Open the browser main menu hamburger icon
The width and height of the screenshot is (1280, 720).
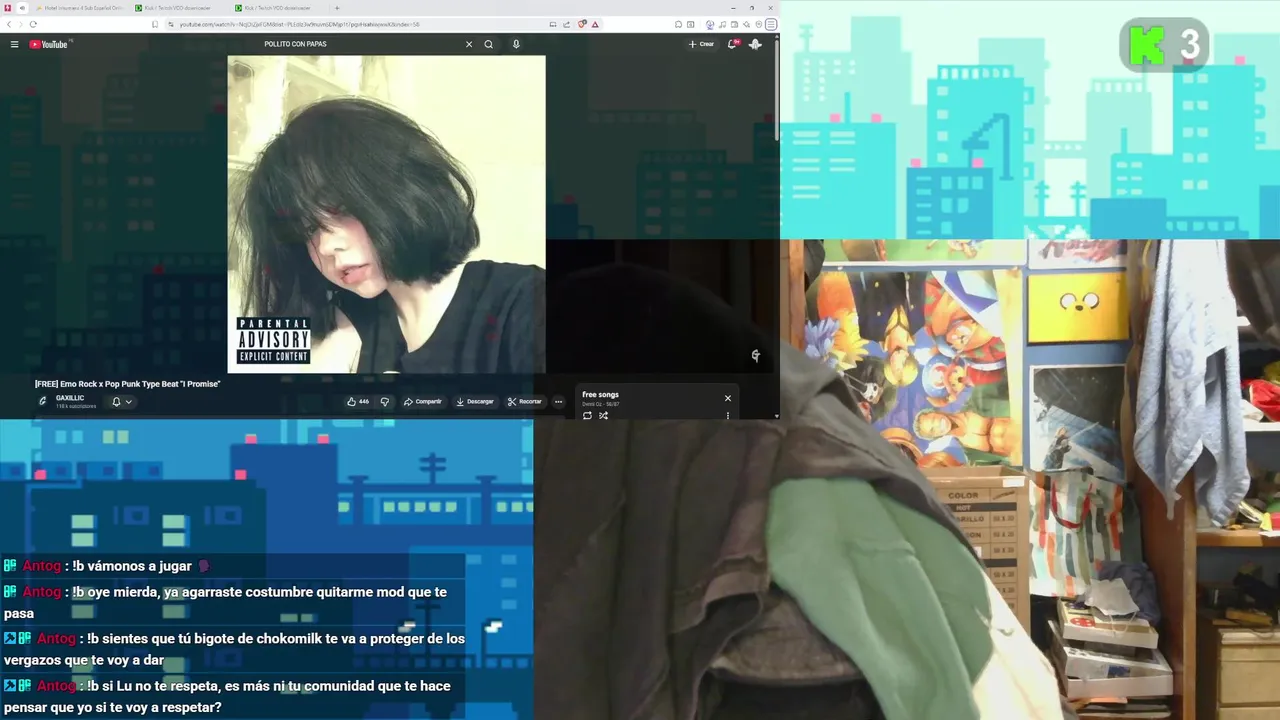[x=771, y=24]
